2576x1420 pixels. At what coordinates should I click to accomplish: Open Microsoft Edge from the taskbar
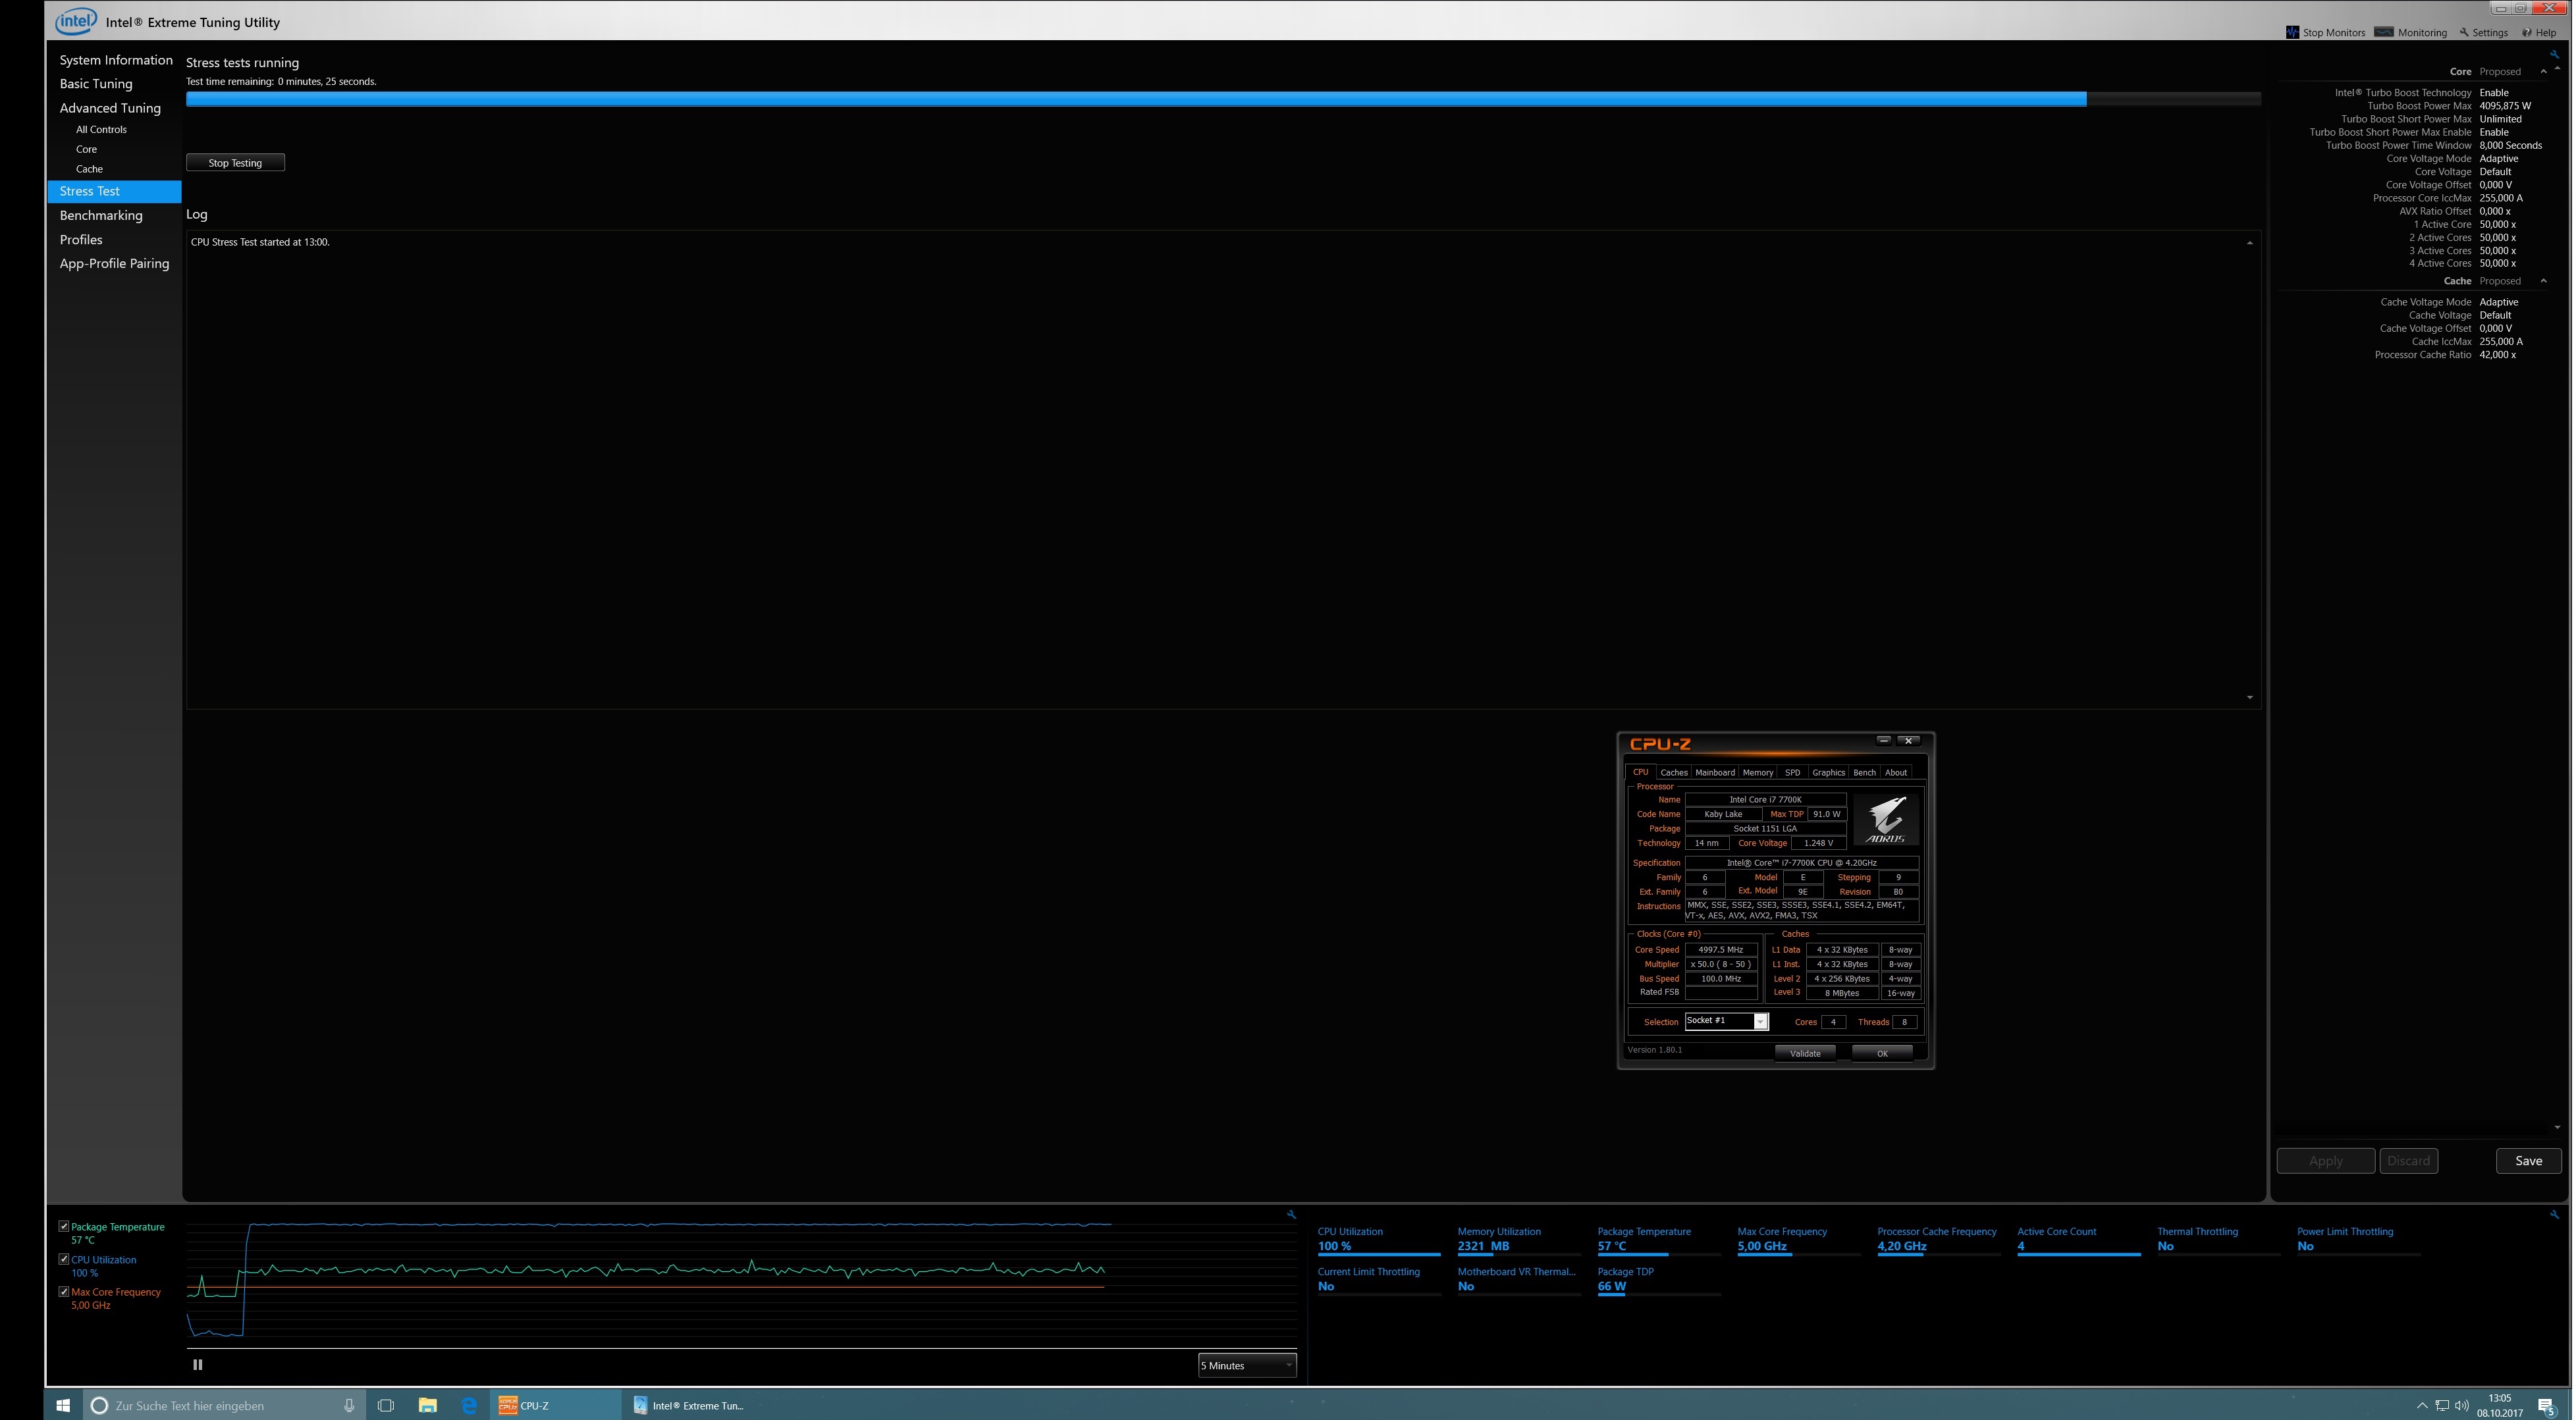pos(469,1405)
